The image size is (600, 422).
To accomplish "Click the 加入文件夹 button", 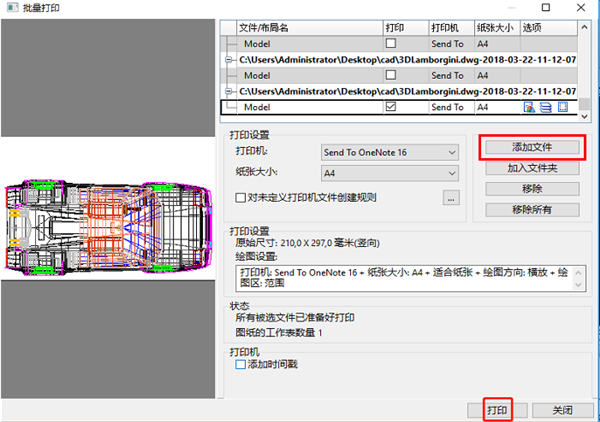I will coord(532,168).
